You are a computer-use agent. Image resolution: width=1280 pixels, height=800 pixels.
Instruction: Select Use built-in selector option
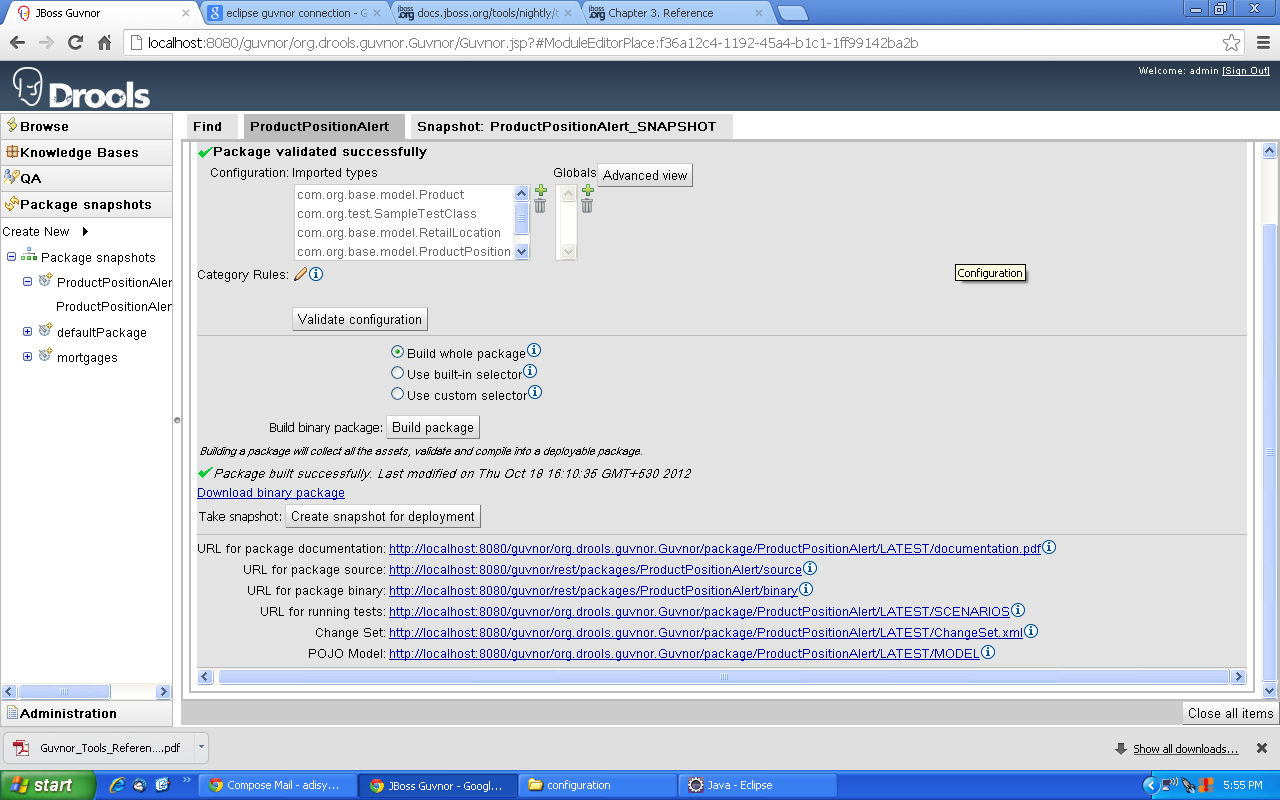point(398,373)
